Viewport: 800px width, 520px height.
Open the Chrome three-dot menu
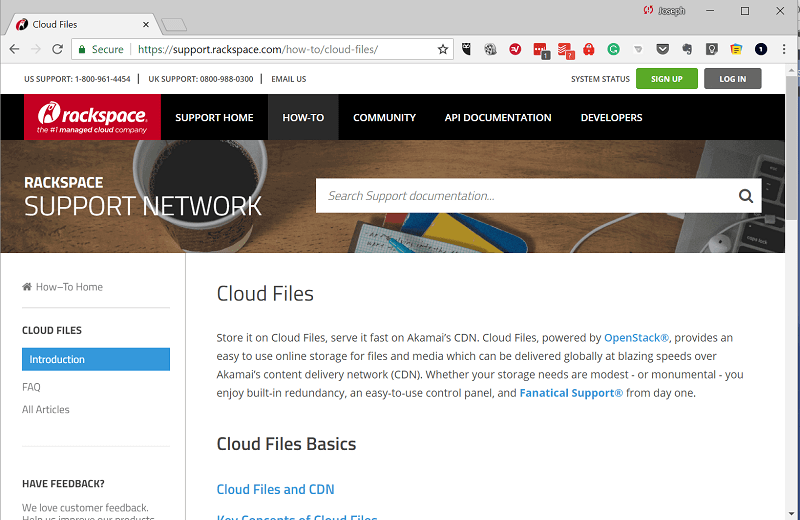pos(784,49)
